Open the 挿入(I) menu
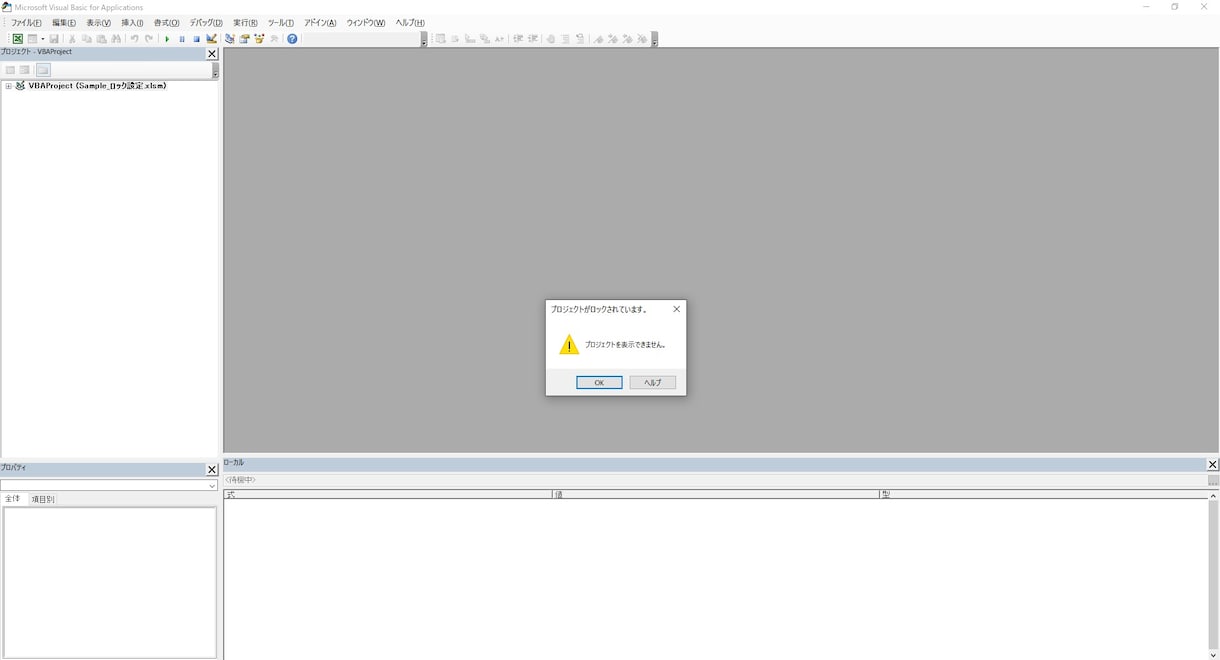The width and height of the screenshot is (1220, 660). point(132,23)
